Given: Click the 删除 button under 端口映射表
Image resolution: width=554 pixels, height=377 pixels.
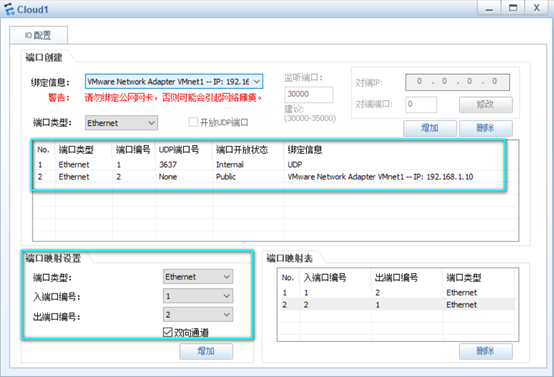Looking at the screenshot, I should [x=486, y=351].
